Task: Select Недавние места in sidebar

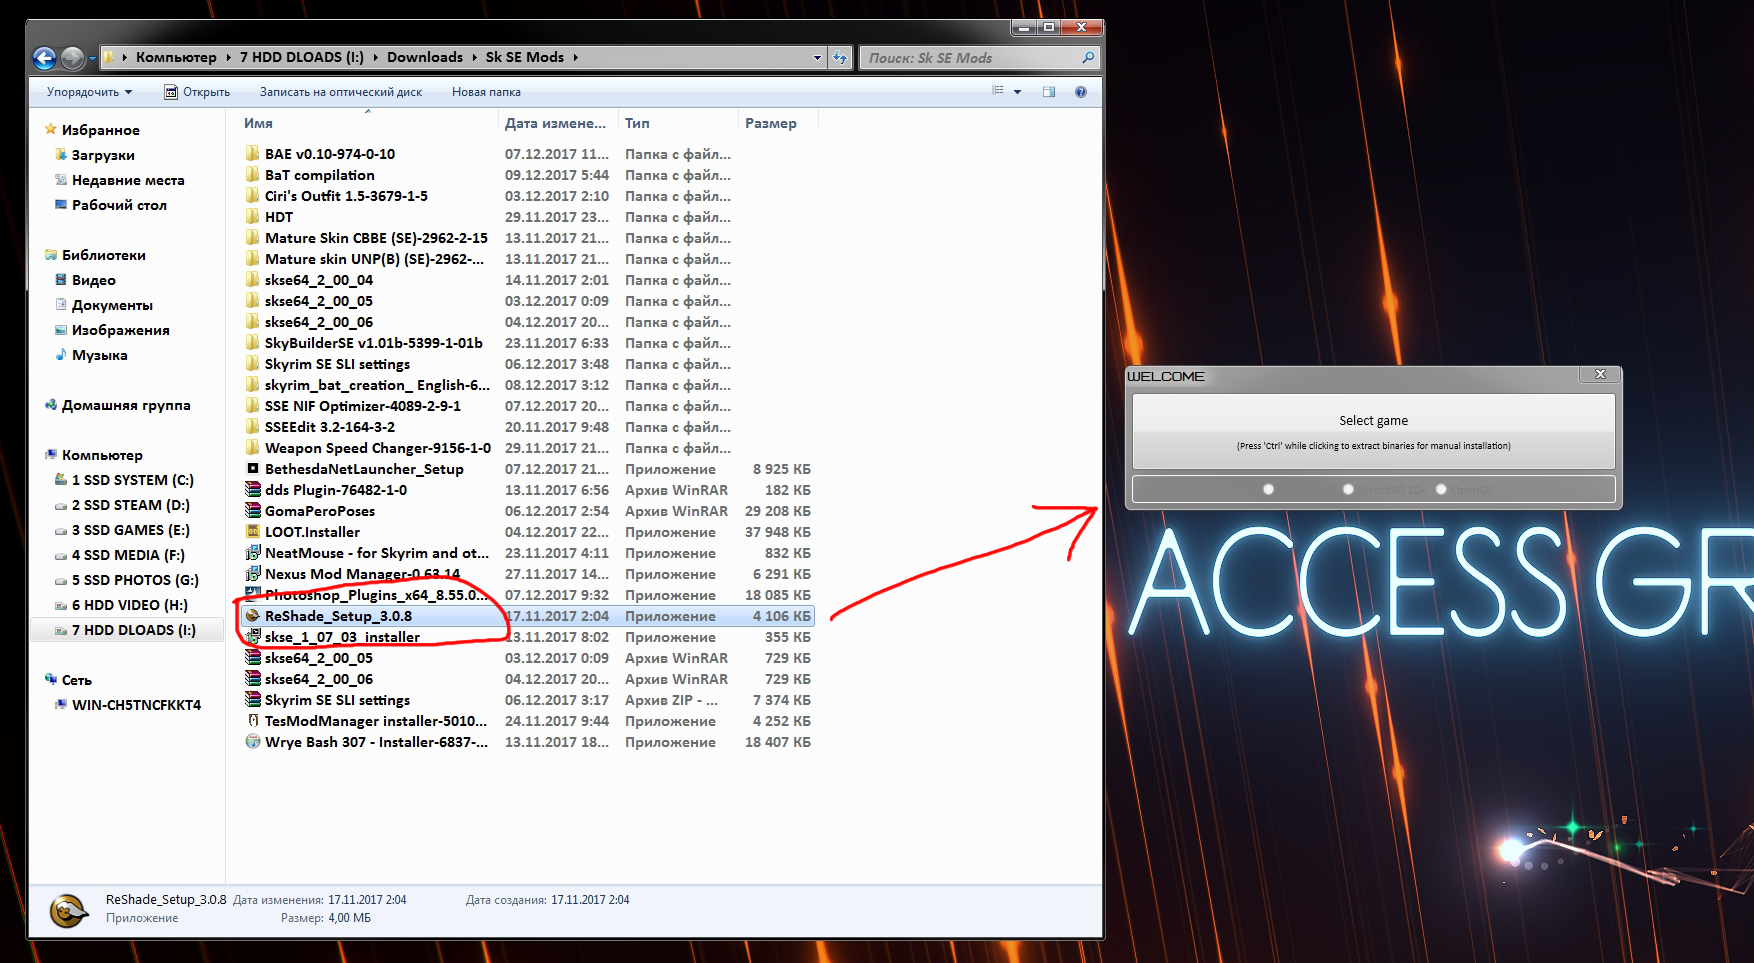Action: coord(128,180)
